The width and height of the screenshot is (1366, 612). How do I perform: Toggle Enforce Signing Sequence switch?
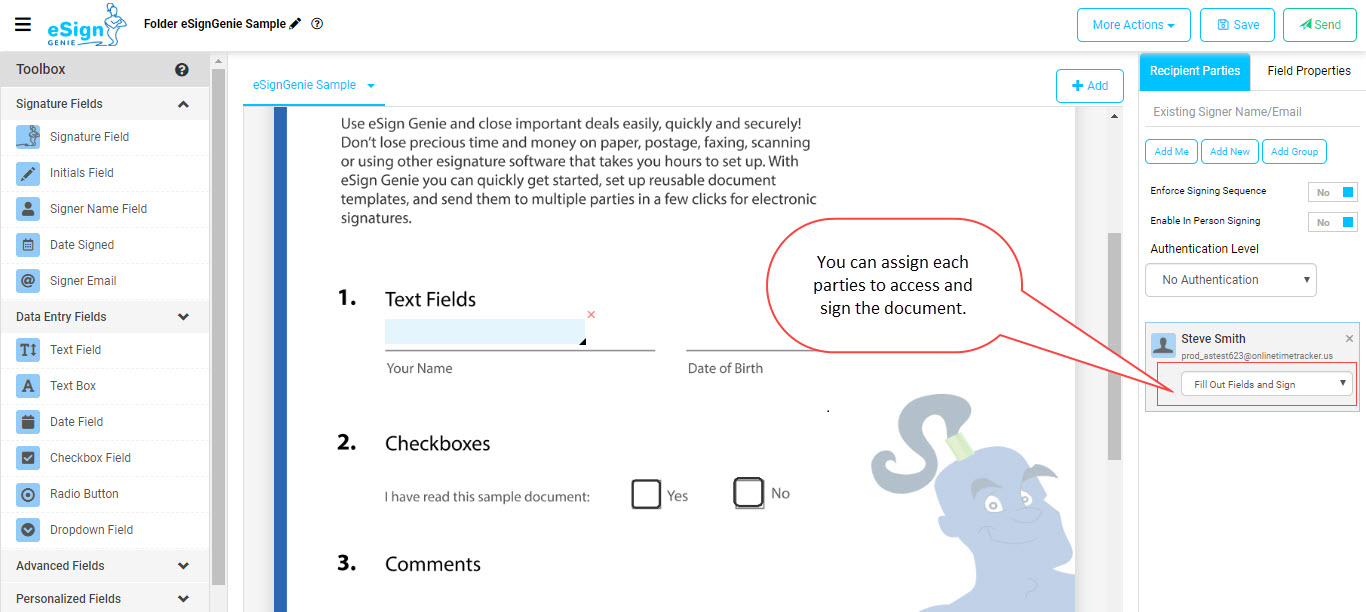pyautogui.click(x=1333, y=192)
